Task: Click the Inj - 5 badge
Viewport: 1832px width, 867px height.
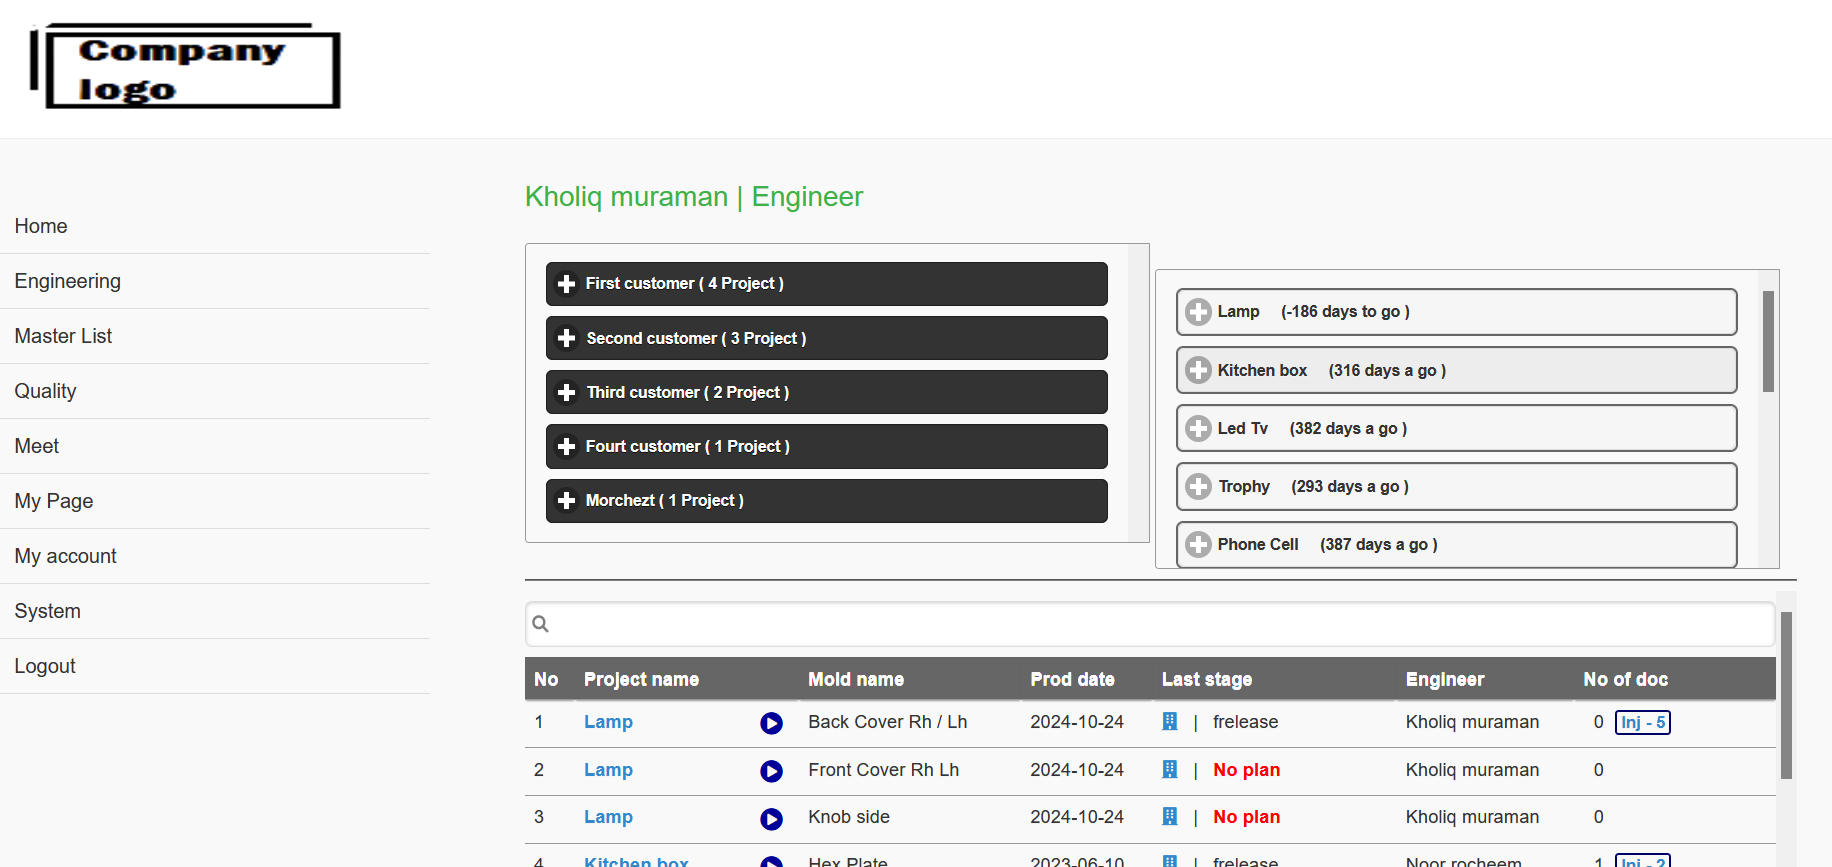Action: [x=1642, y=722]
